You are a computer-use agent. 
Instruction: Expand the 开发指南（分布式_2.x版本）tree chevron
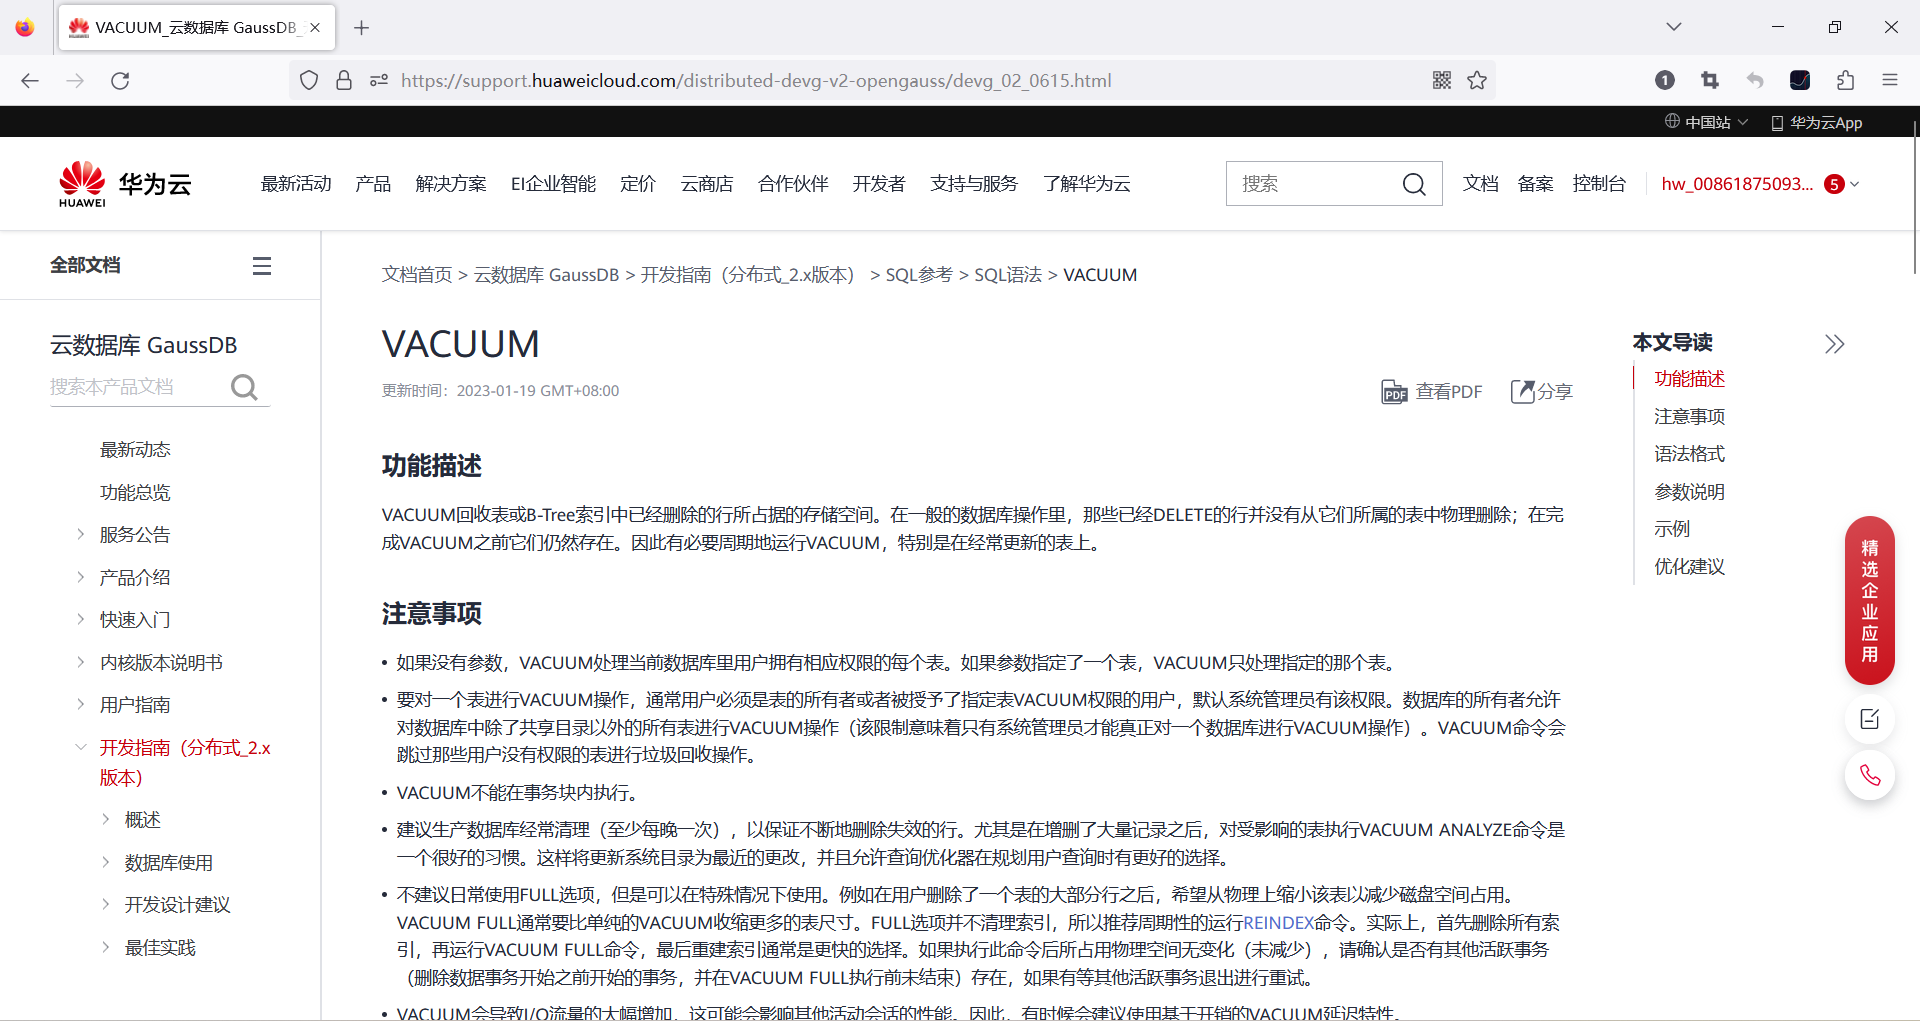pos(81,747)
